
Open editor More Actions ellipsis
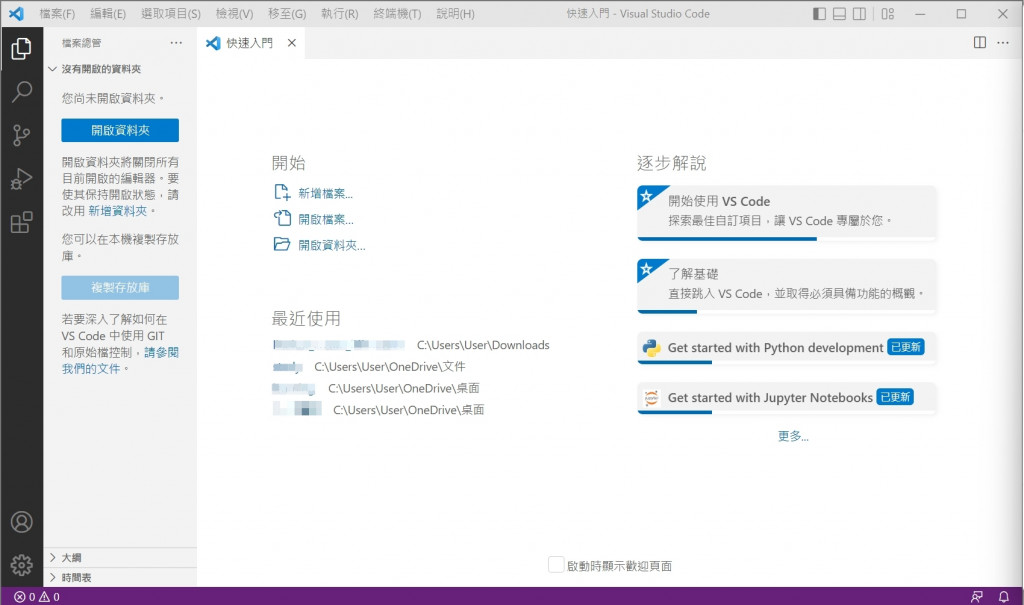coord(1003,42)
